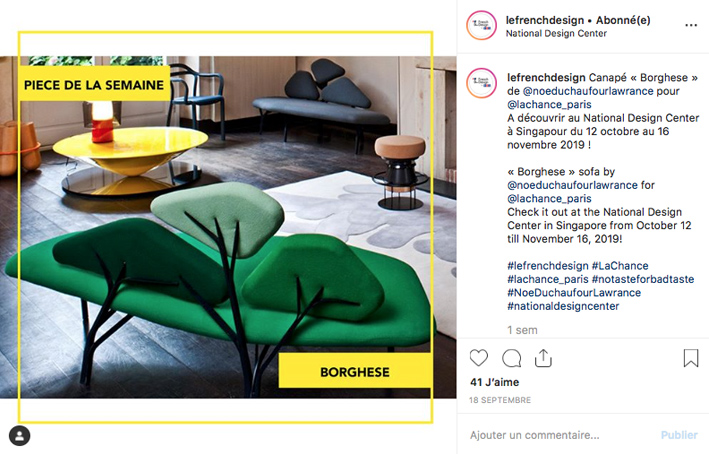The image size is (709, 454).
Task: Click the tagged people icon on photo
Action: 19,436
